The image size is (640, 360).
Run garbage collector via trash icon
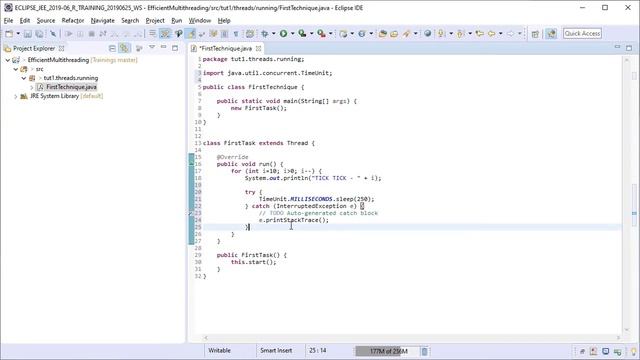pyautogui.click(x=424, y=351)
